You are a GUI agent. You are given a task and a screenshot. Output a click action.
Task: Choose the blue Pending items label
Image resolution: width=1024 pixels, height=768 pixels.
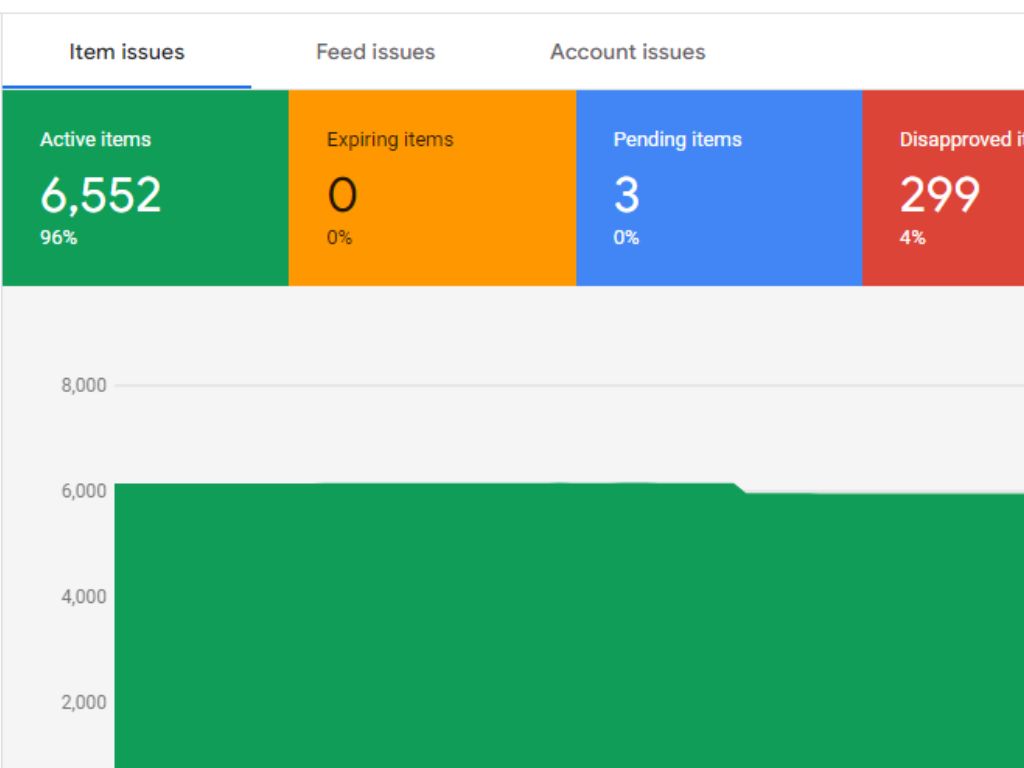point(677,140)
